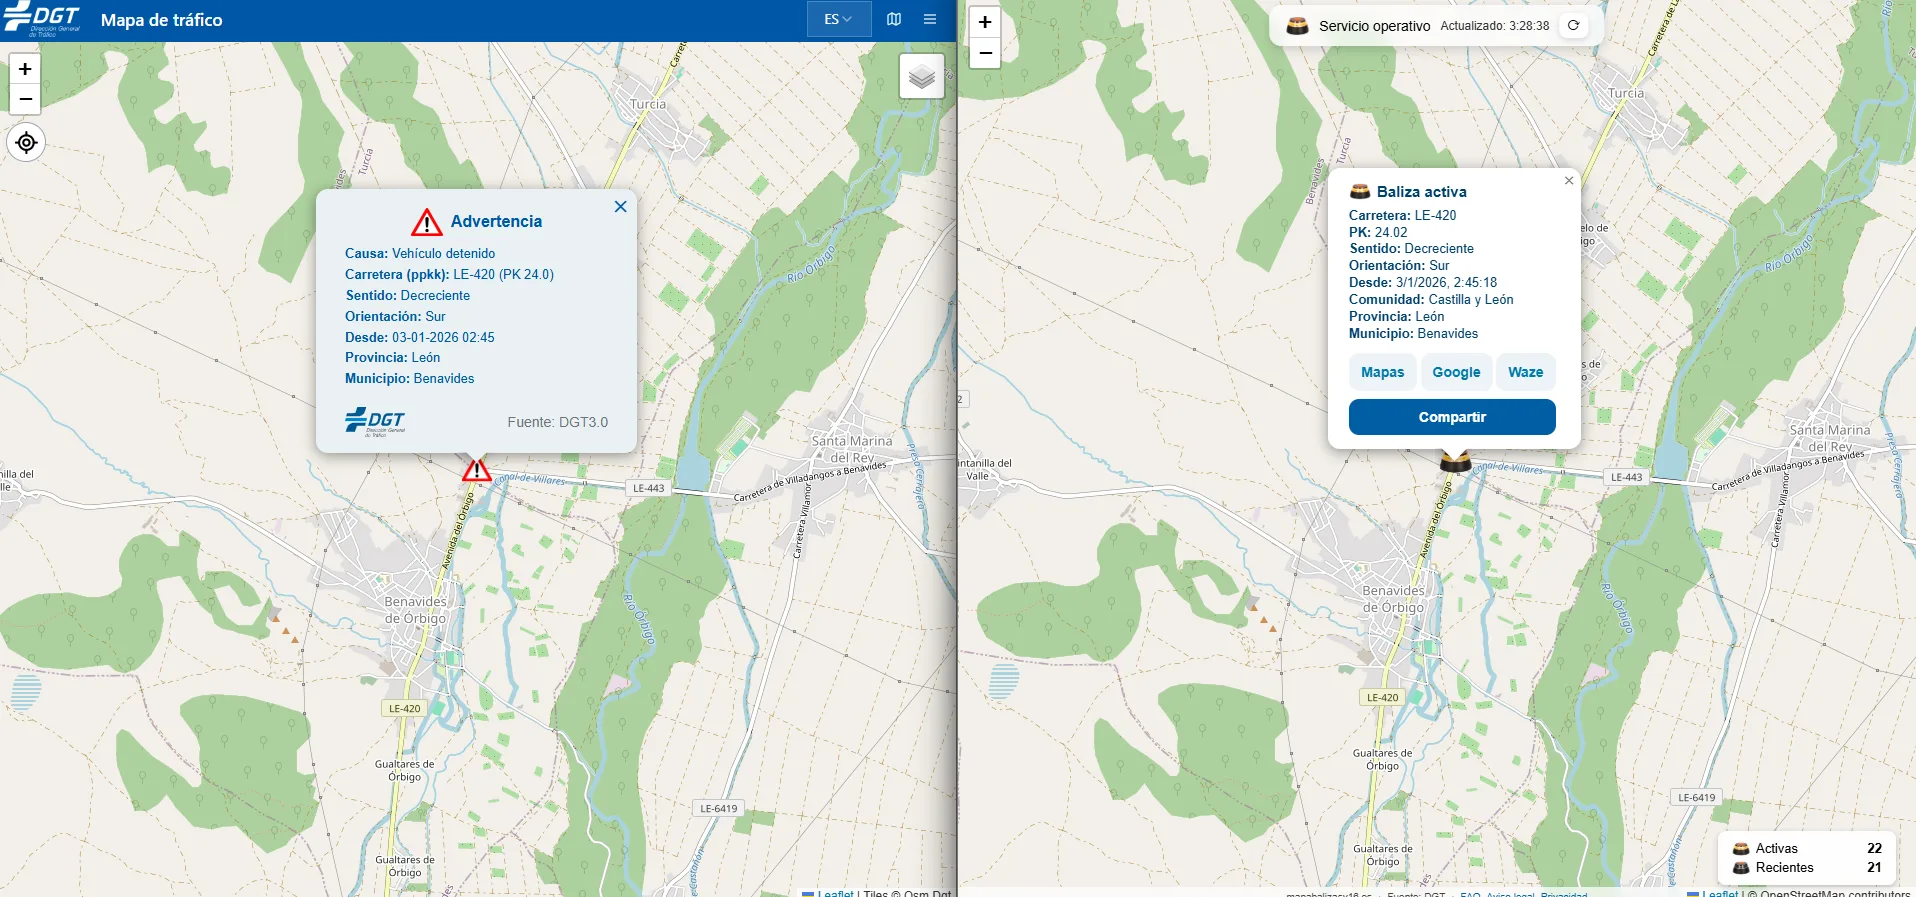This screenshot has width=1916, height=897.
Task: Click the beacon marker on right map
Action: (x=1455, y=461)
